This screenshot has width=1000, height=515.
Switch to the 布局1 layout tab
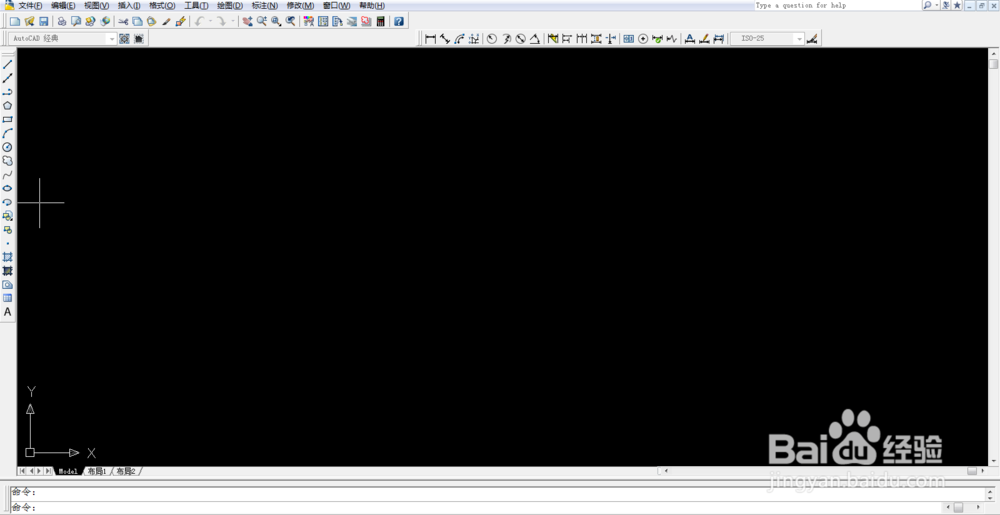pyautogui.click(x=97, y=472)
